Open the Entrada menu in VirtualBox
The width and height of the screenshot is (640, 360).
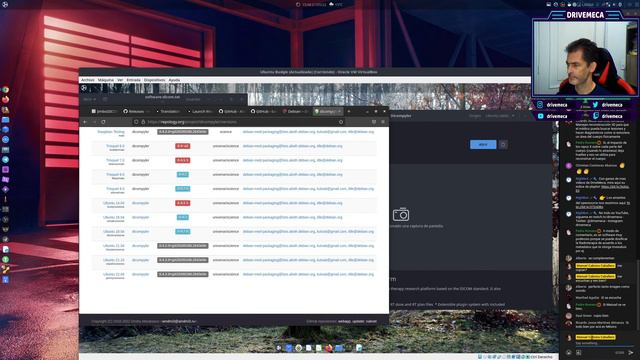click(133, 80)
